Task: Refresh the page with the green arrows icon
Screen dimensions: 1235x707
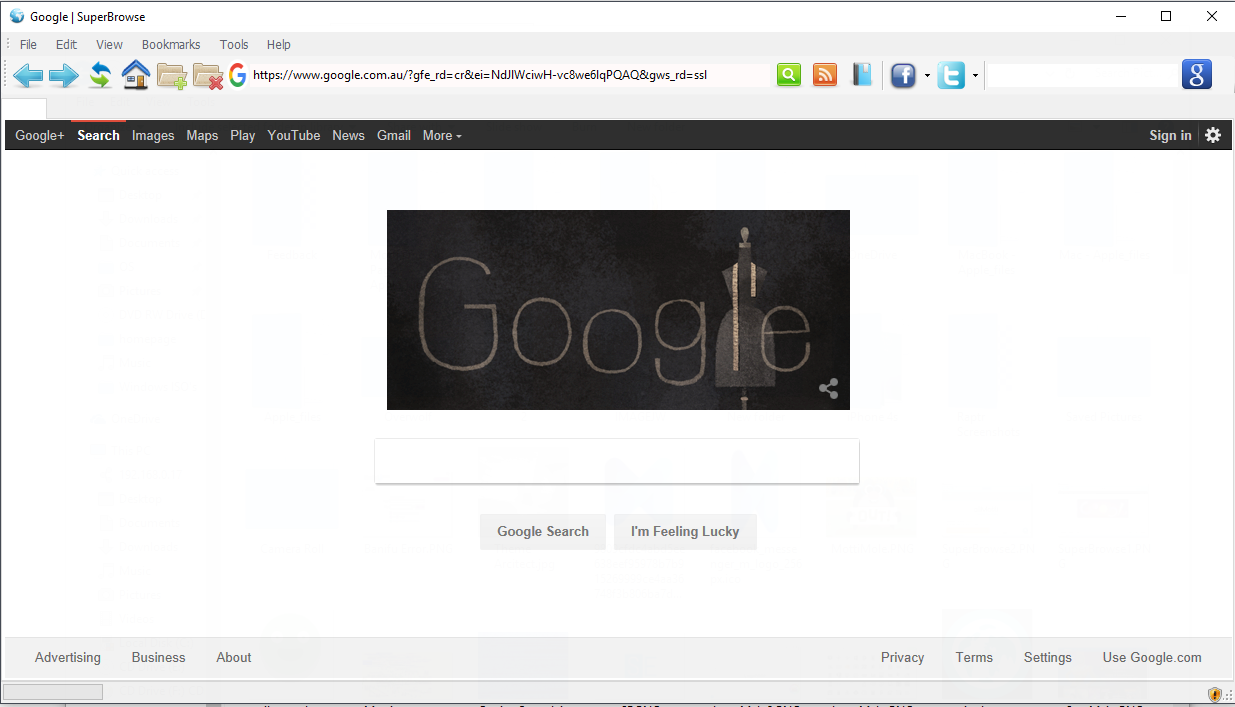Action: (x=100, y=75)
